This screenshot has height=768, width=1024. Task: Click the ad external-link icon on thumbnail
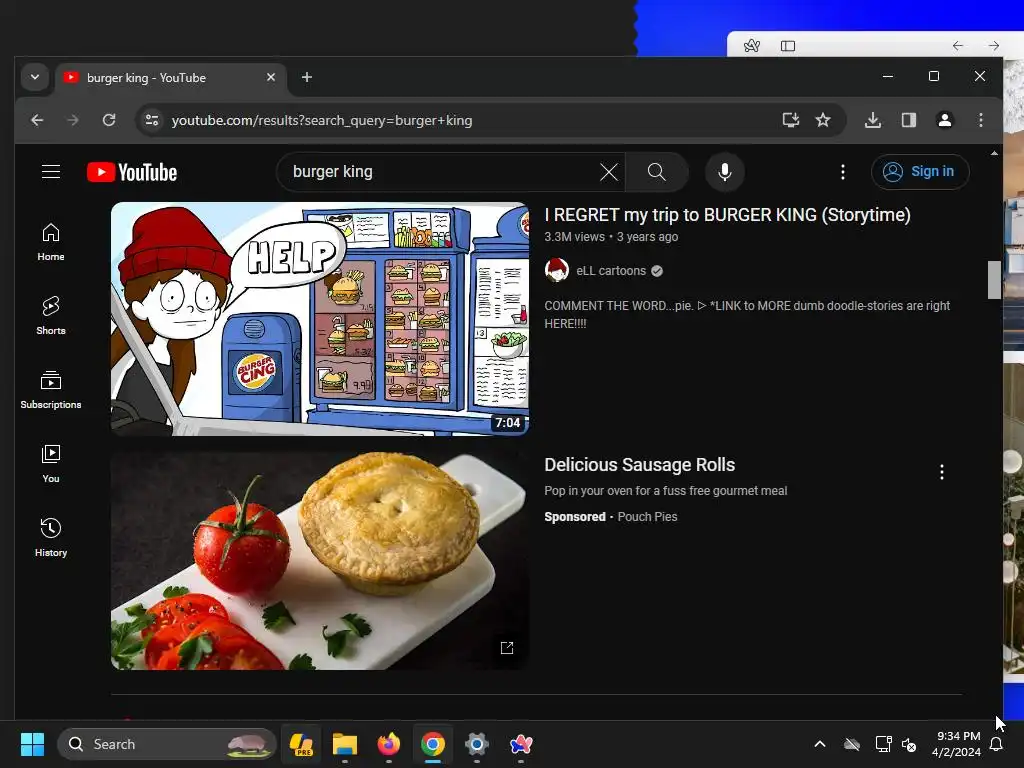[507, 647]
